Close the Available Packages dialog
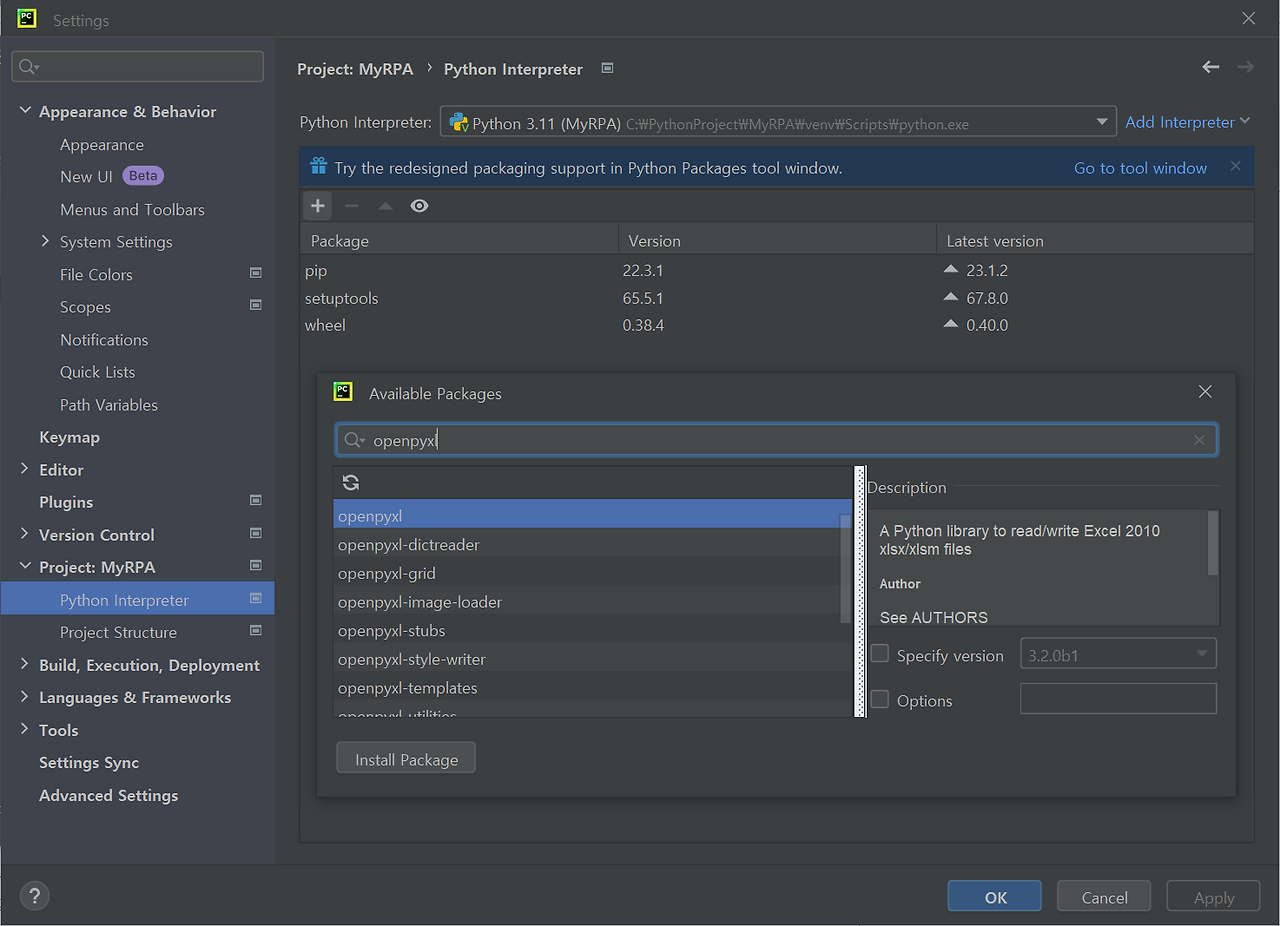Image resolution: width=1280 pixels, height=926 pixels. [x=1205, y=392]
